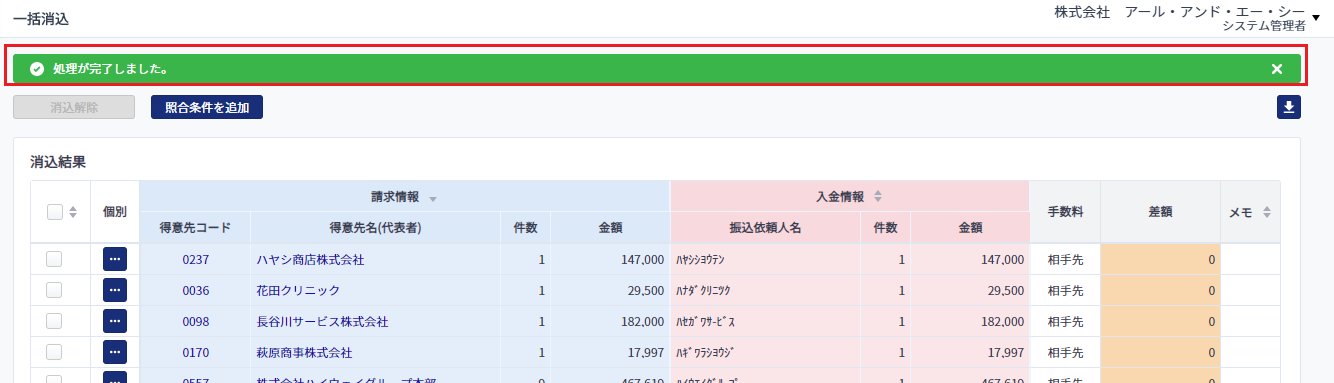
Task: Click the 手数料 column header
Action: 1065,212
